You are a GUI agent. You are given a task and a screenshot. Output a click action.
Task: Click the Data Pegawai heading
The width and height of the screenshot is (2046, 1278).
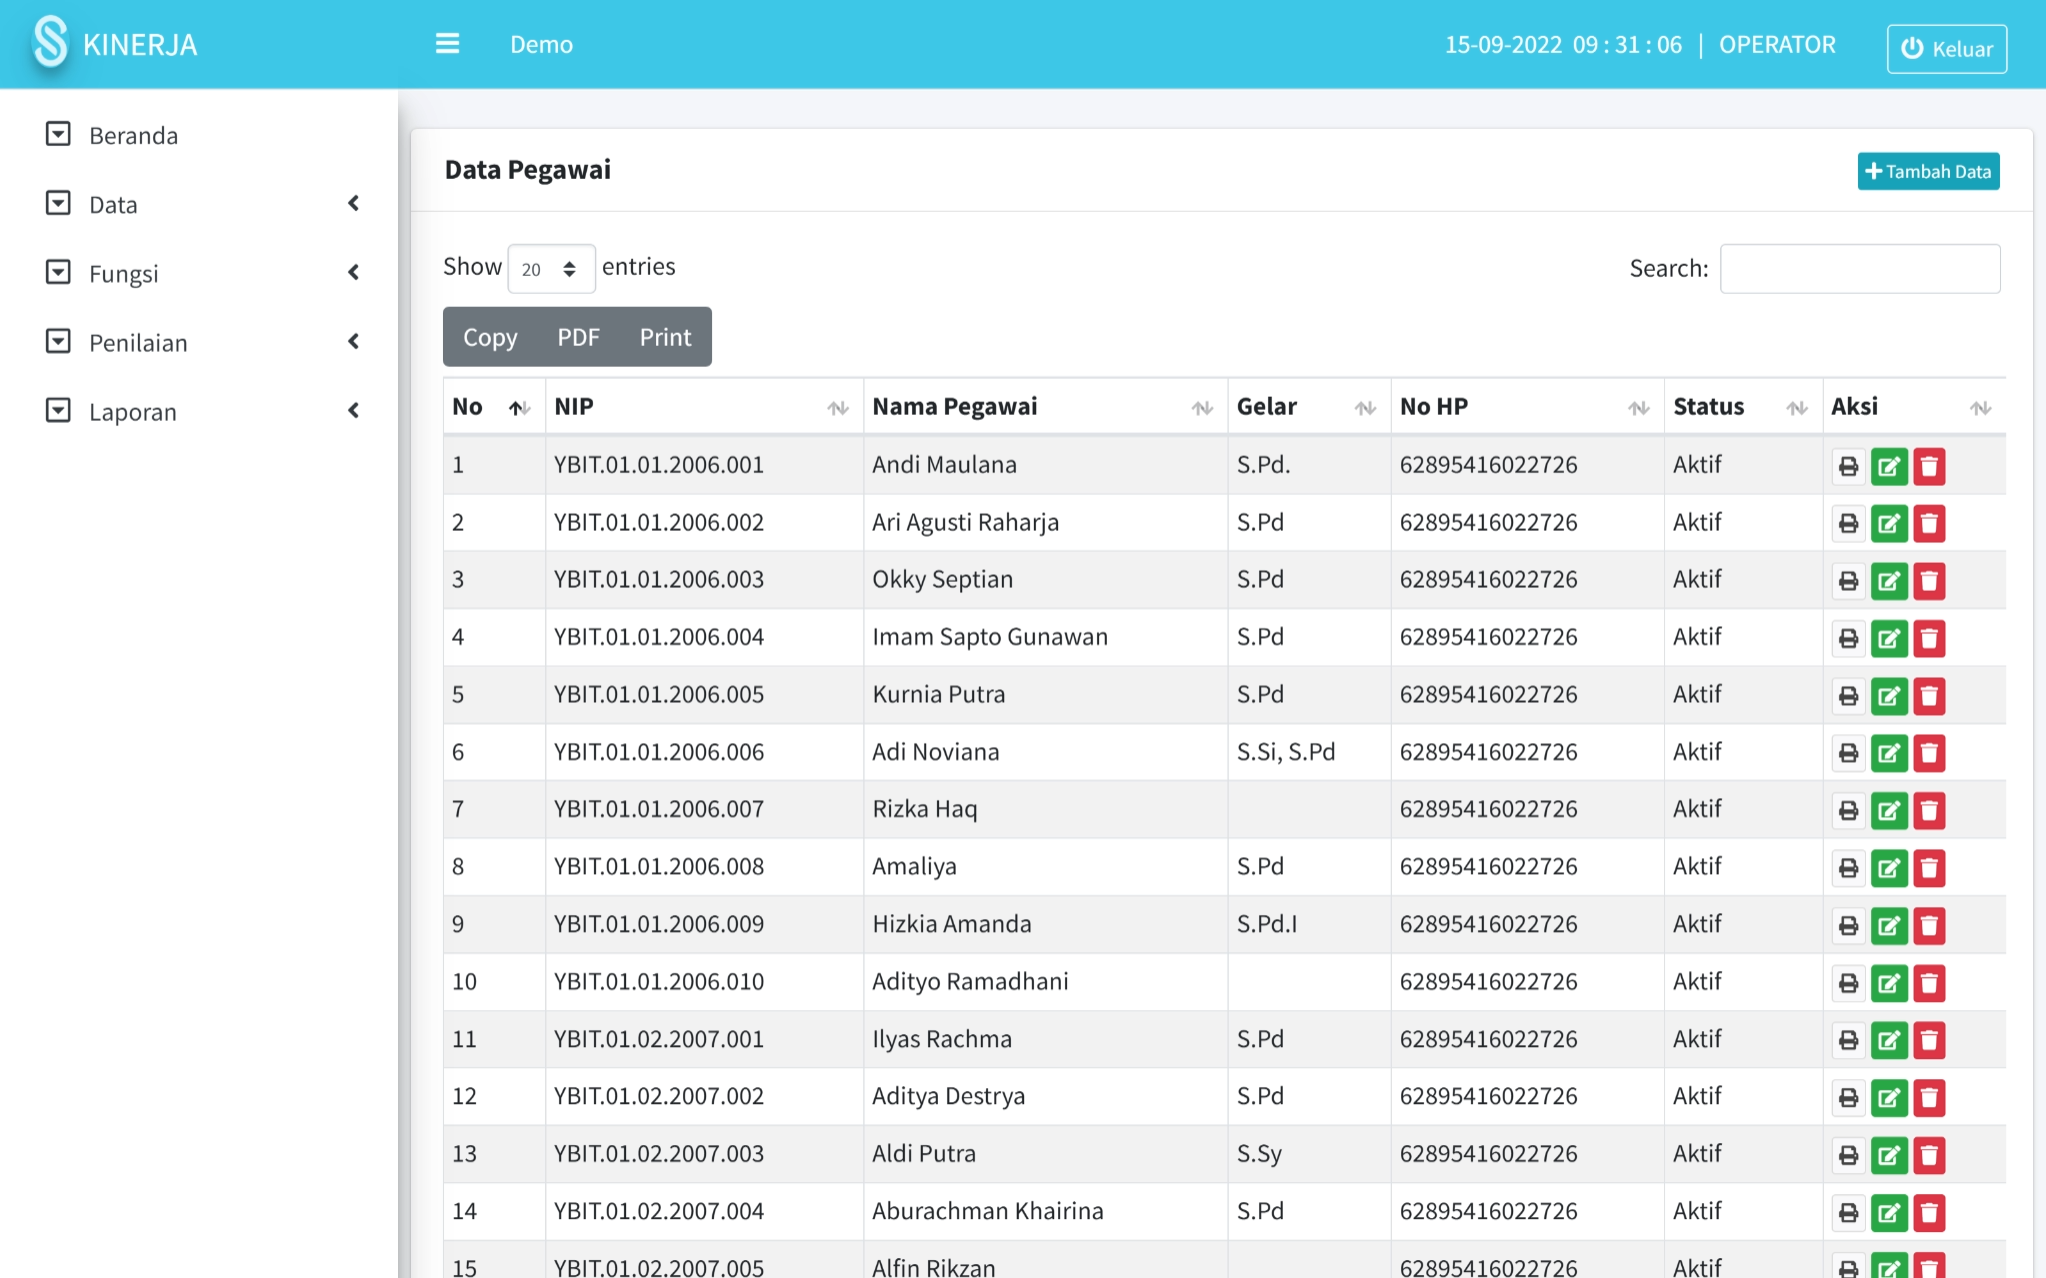(x=527, y=170)
